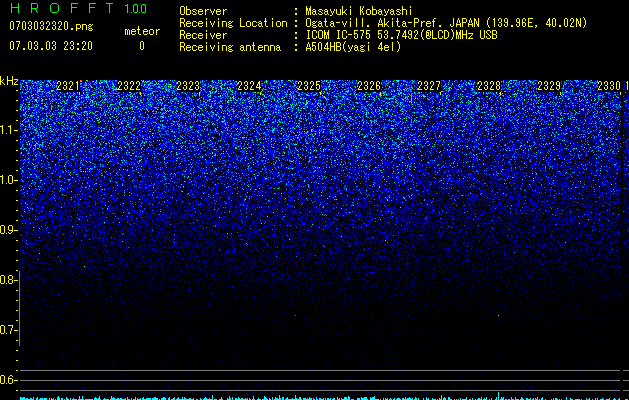Viewport: 629px width, 400px height.
Task: Click the 2328 time marker
Action: (489, 86)
